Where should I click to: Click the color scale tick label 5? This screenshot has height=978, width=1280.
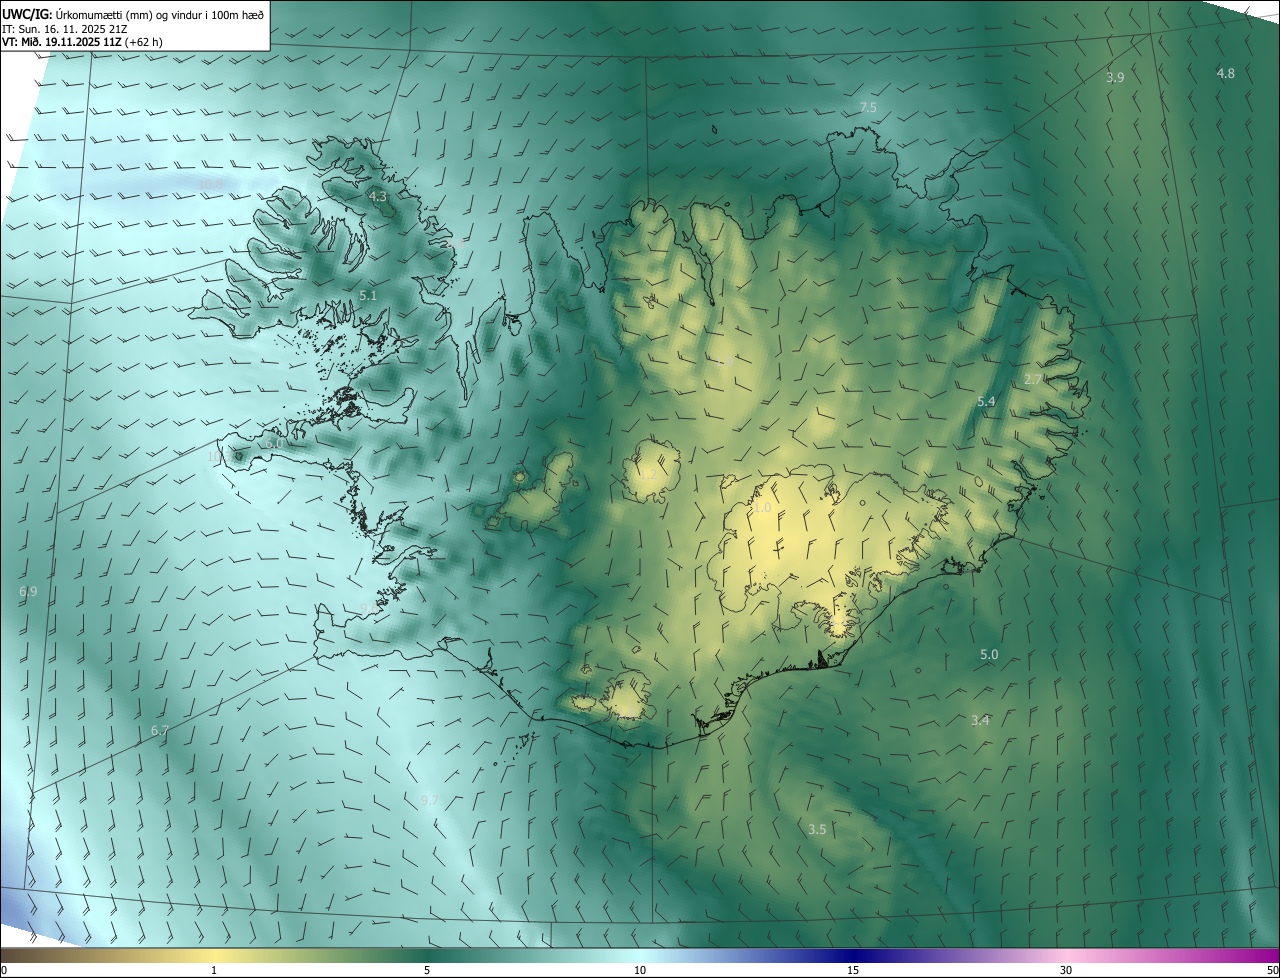click(x=427, y=970)
